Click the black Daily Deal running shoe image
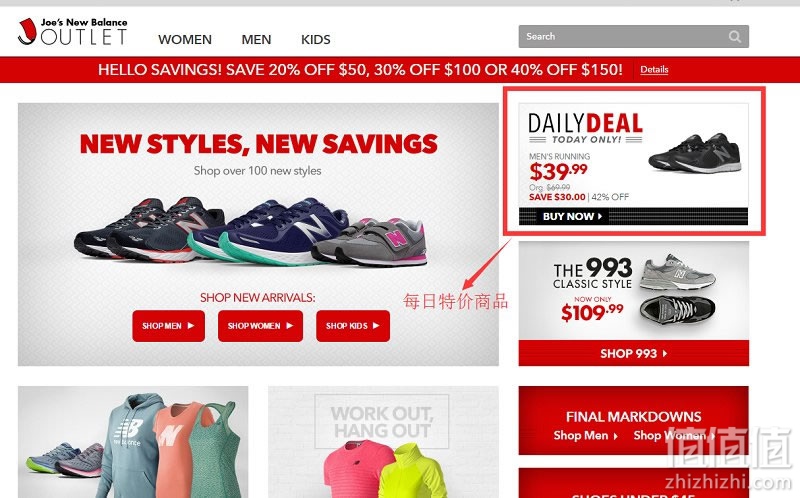The image size is (800, 498). click(x=695, y=153)
